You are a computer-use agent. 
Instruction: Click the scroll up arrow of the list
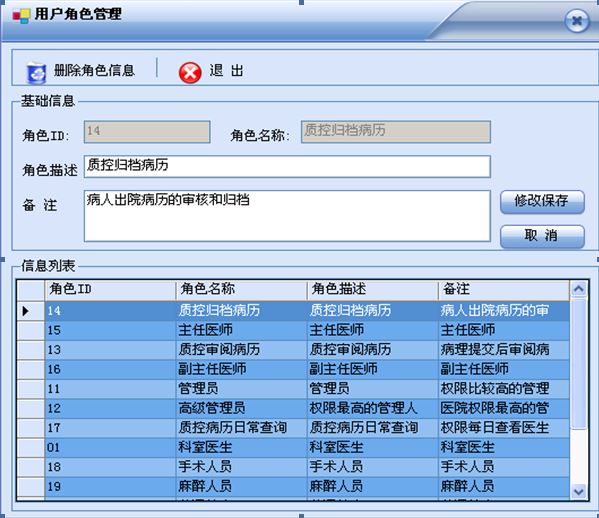(578, 289)
